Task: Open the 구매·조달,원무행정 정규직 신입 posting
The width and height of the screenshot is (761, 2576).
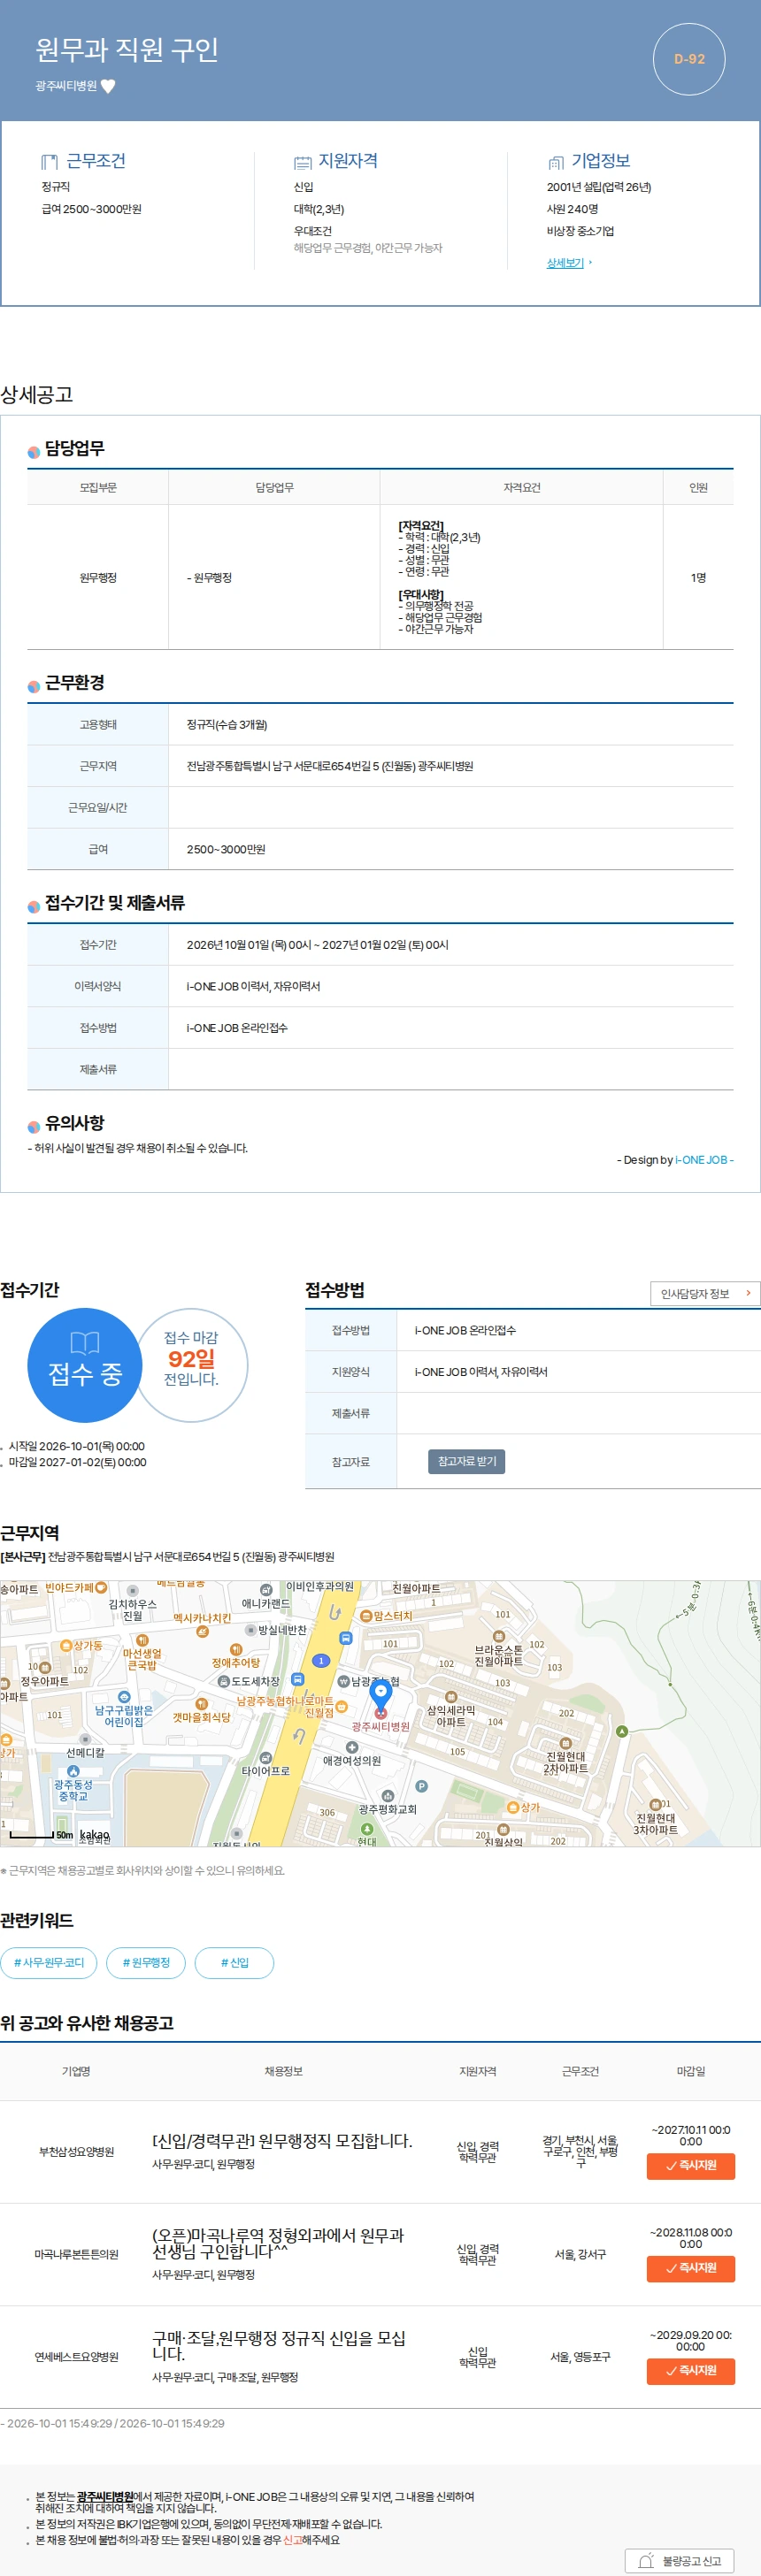Action: 279,2345
